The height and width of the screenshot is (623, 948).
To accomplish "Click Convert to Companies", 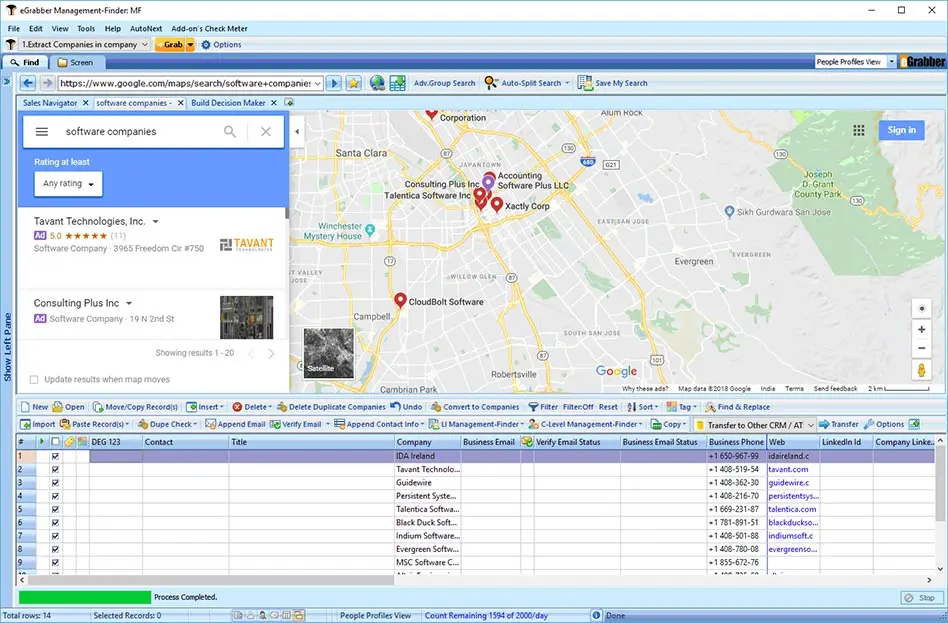I will 475,407.
